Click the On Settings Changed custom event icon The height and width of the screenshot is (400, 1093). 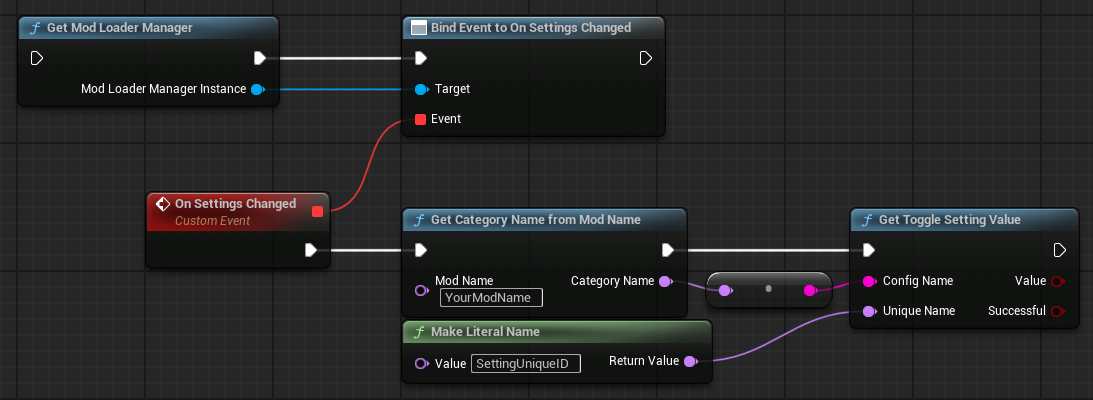click(x=162, y=204)
